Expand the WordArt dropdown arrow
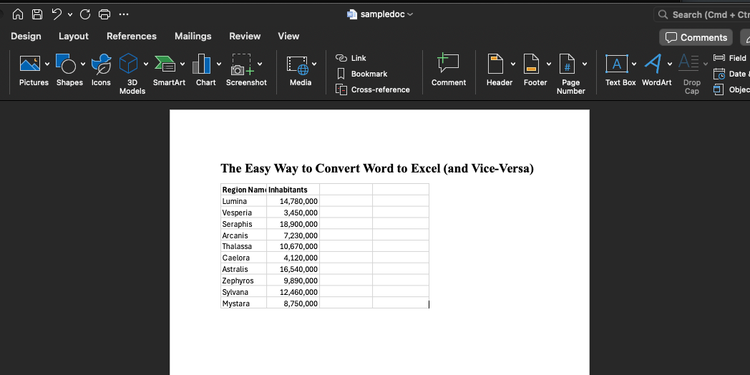 [670, 64]
